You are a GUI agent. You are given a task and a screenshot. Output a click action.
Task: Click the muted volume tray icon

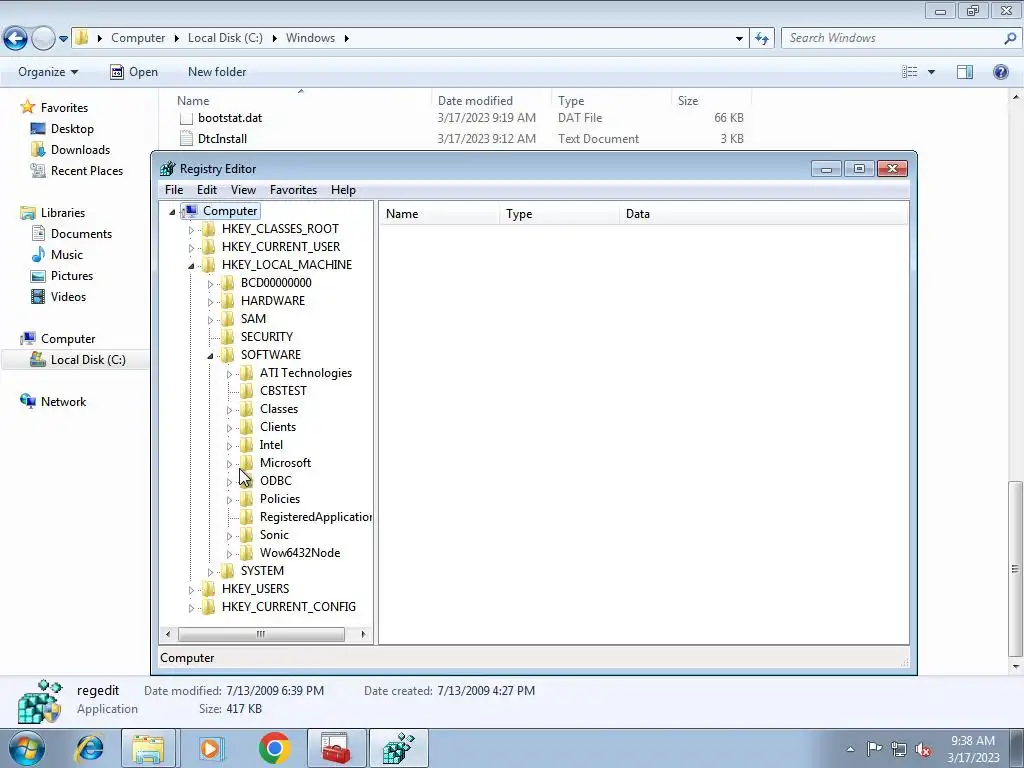click(x=923, y=749)
